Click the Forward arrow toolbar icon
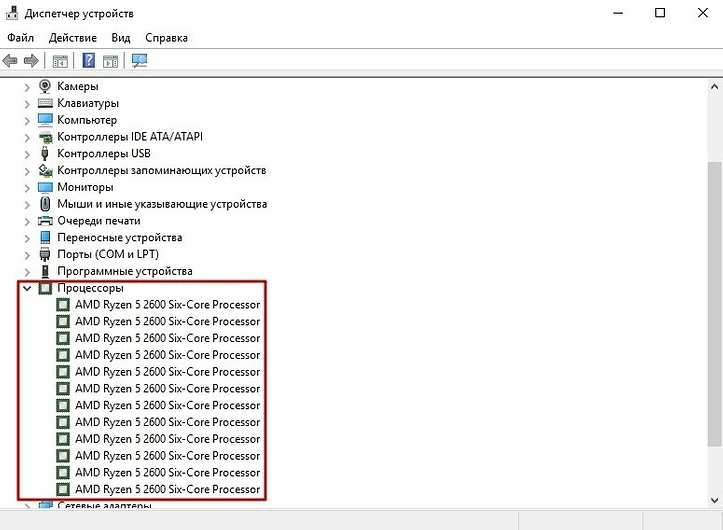This screenshot has width=723, height=530. point(31,61)
